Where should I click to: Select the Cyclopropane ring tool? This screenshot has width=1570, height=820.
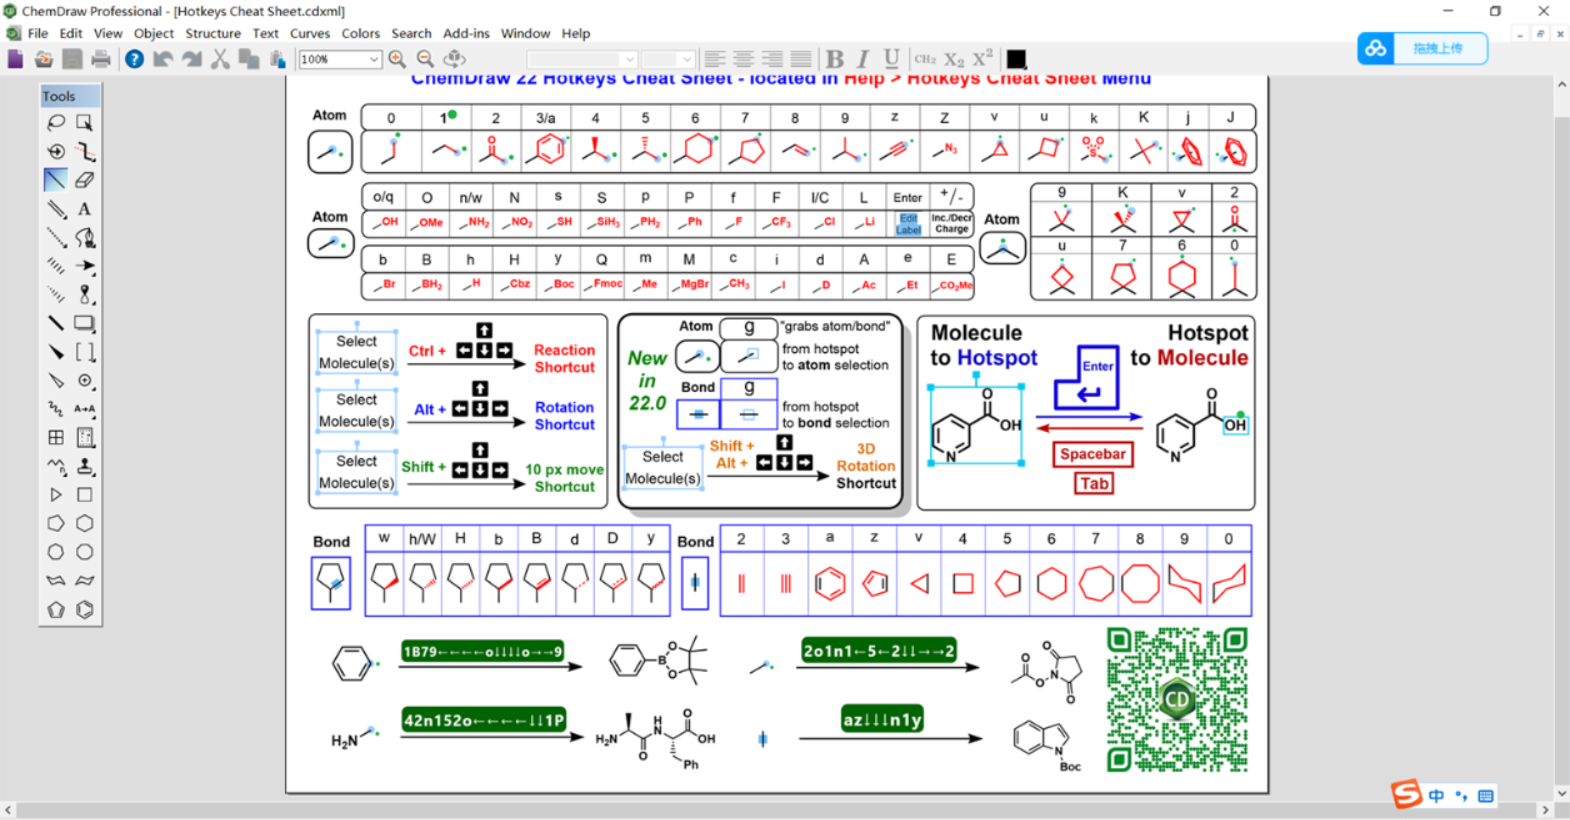56,495
